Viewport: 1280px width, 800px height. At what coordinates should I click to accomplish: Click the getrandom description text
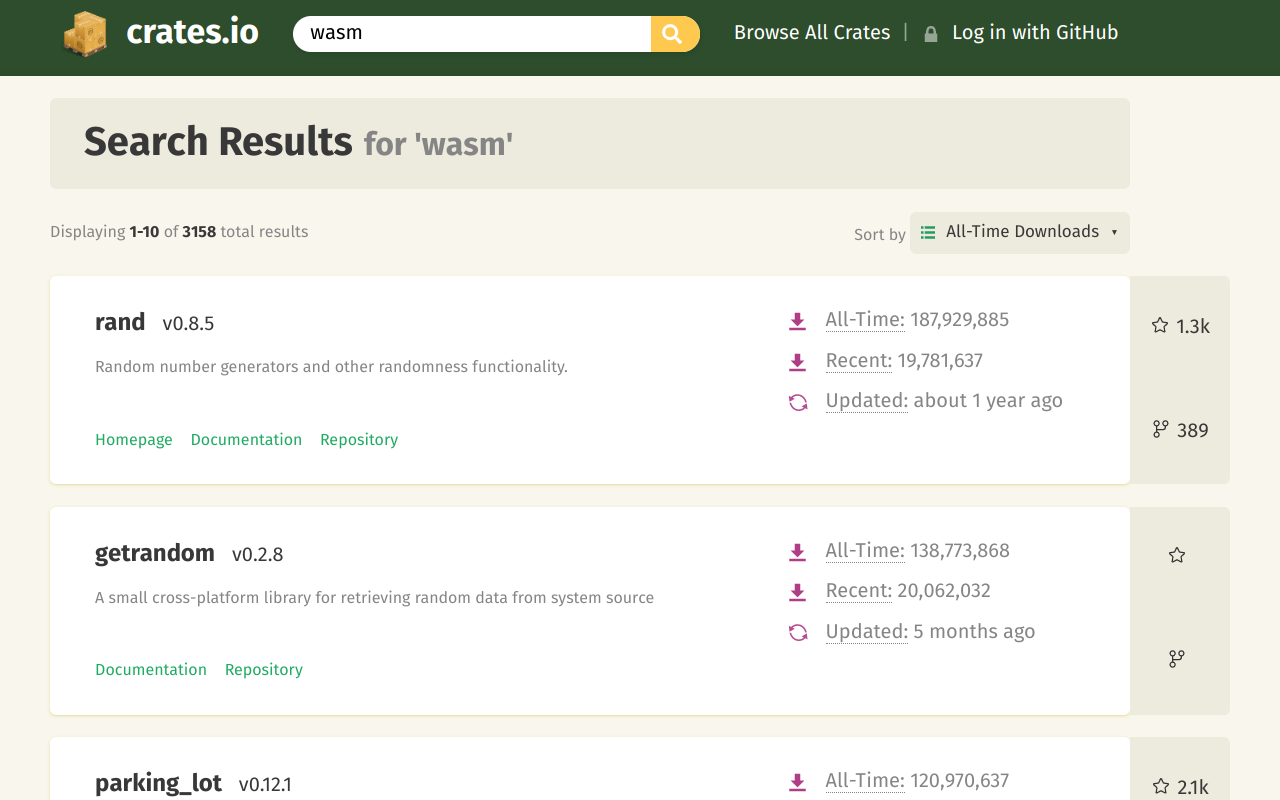(374, 598)
